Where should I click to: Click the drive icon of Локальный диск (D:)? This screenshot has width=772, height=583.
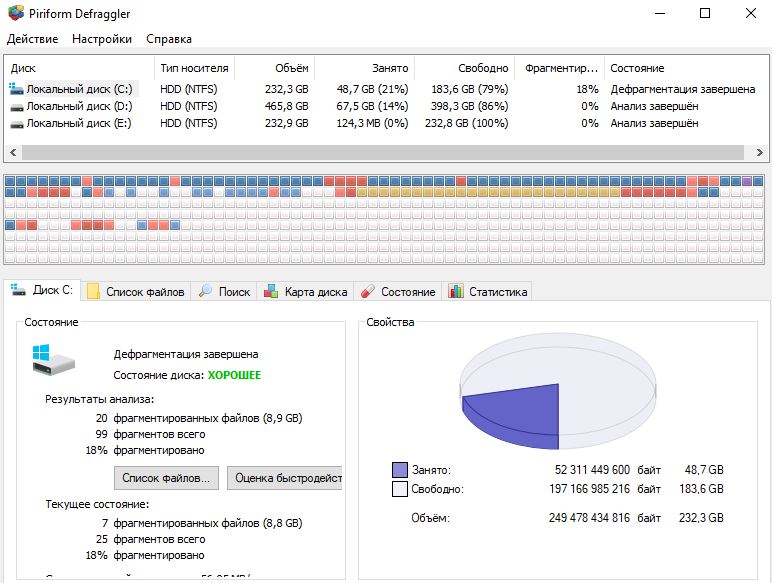point(16,106)
